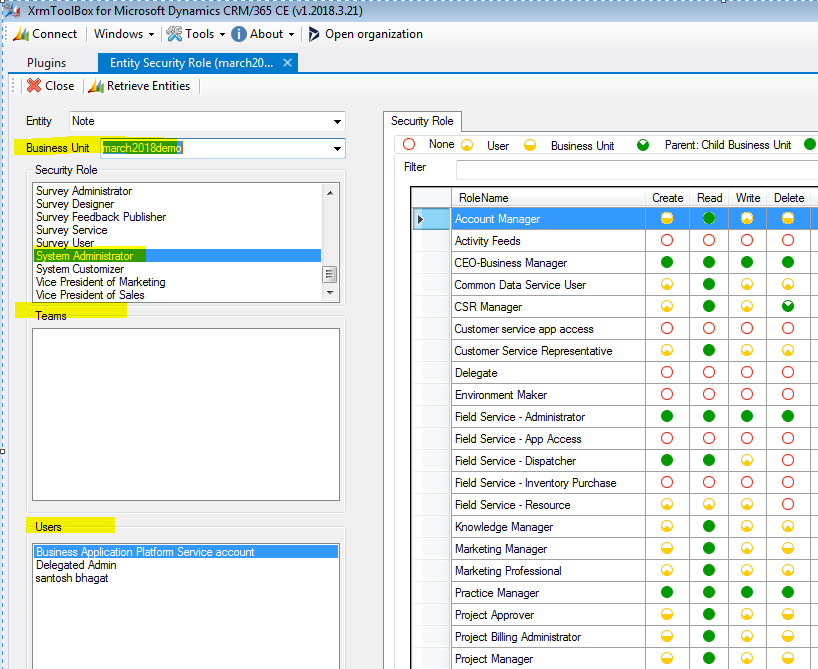Sort by the Read column header
Viewport: 818px width, 669px height.
[x=709, y=198]
